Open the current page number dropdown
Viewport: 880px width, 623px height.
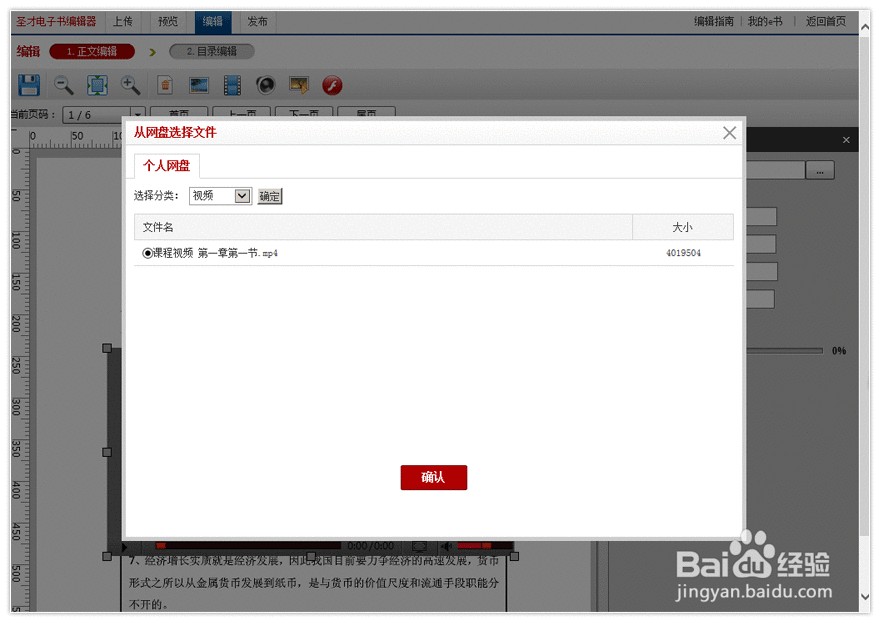coord(138,113)
